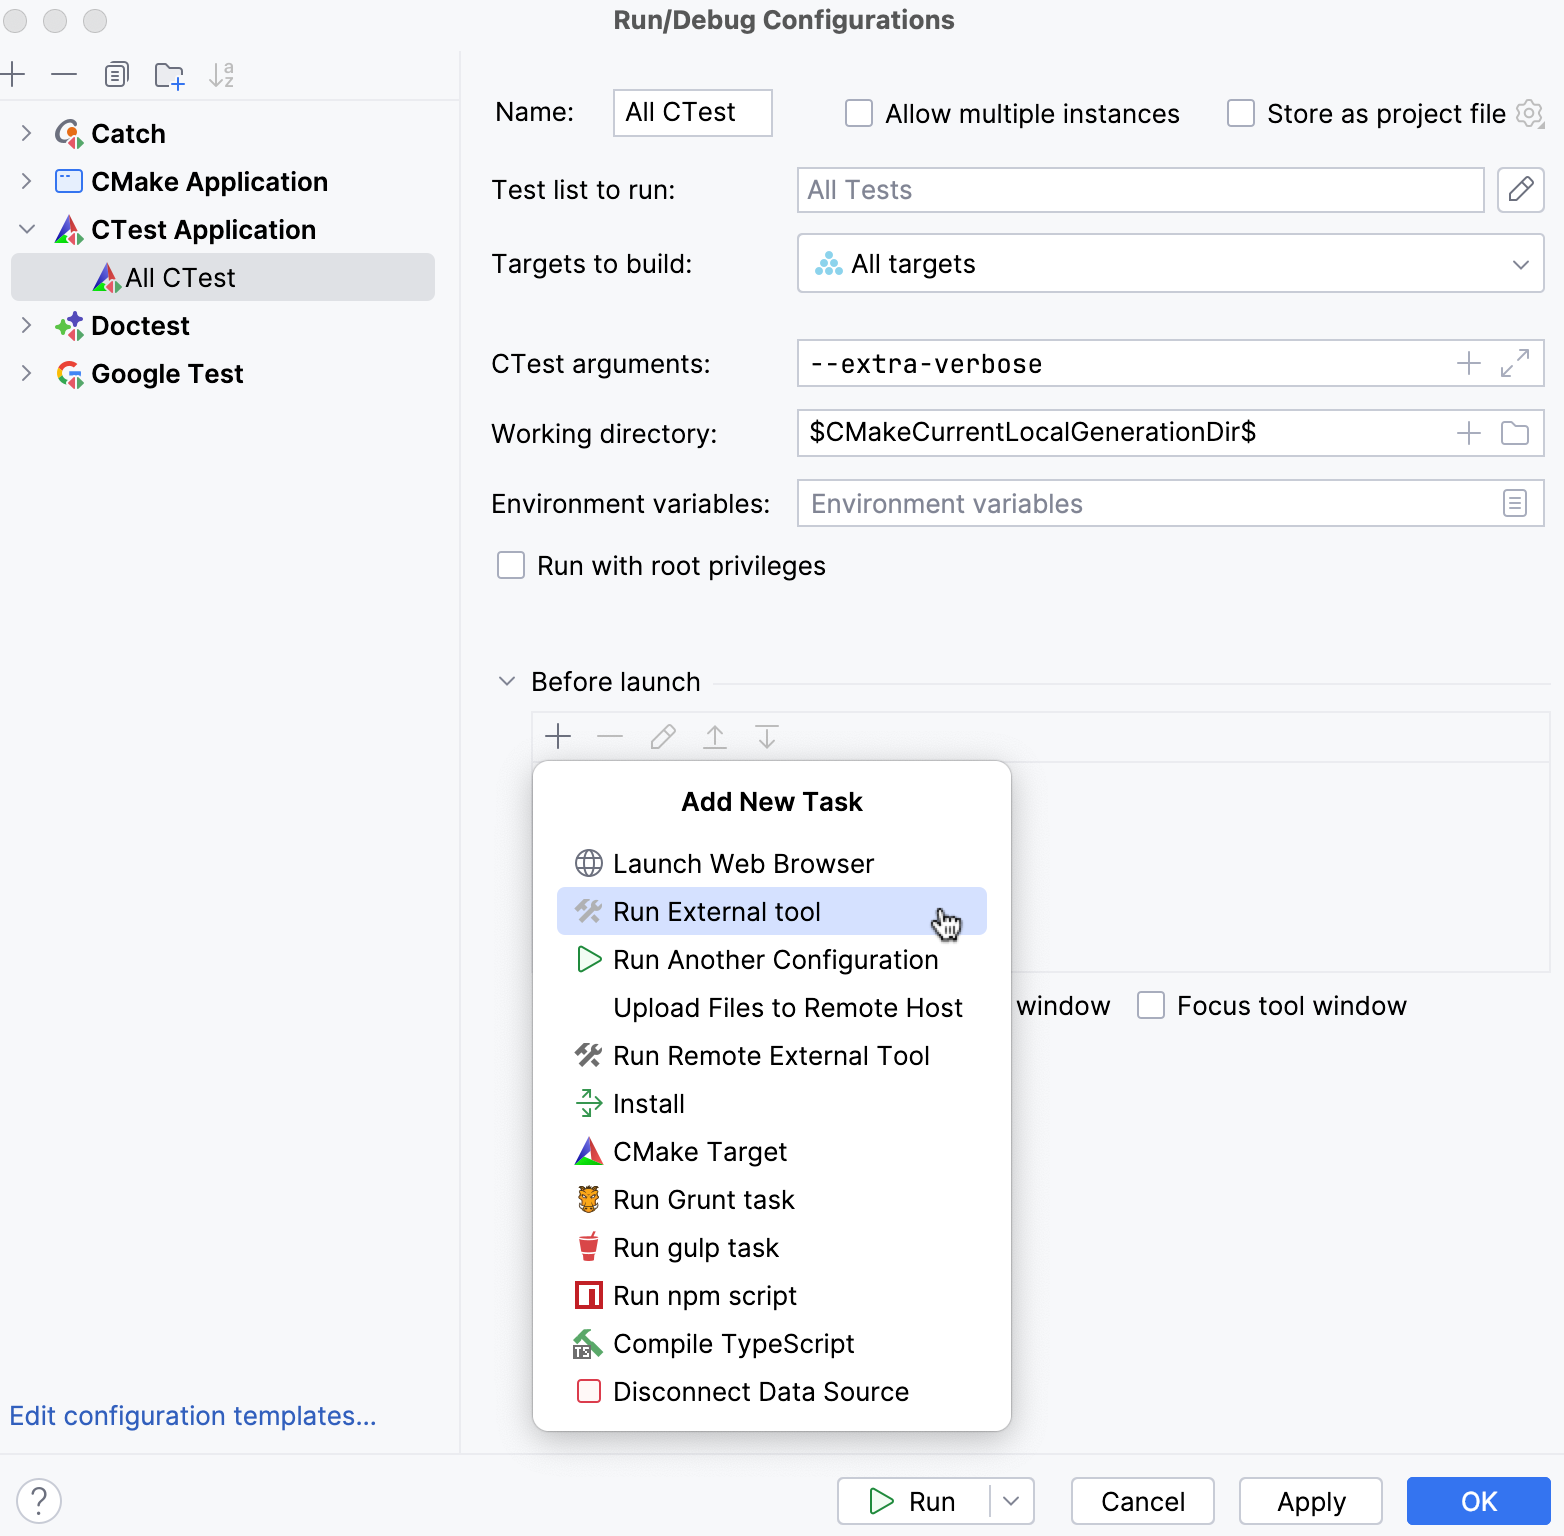Enable Allow multiple instances
This screenshot has width=1564, height=1536.
pos(859,113)
